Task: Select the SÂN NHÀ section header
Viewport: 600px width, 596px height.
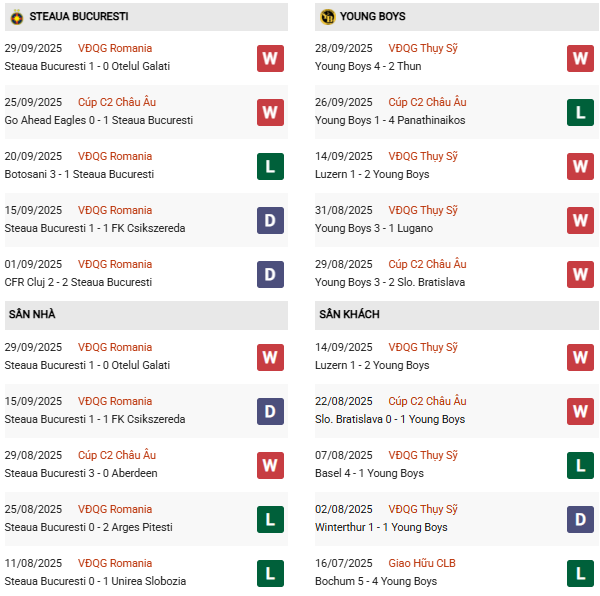Action: pyautogui.click(x=32, y=315)
